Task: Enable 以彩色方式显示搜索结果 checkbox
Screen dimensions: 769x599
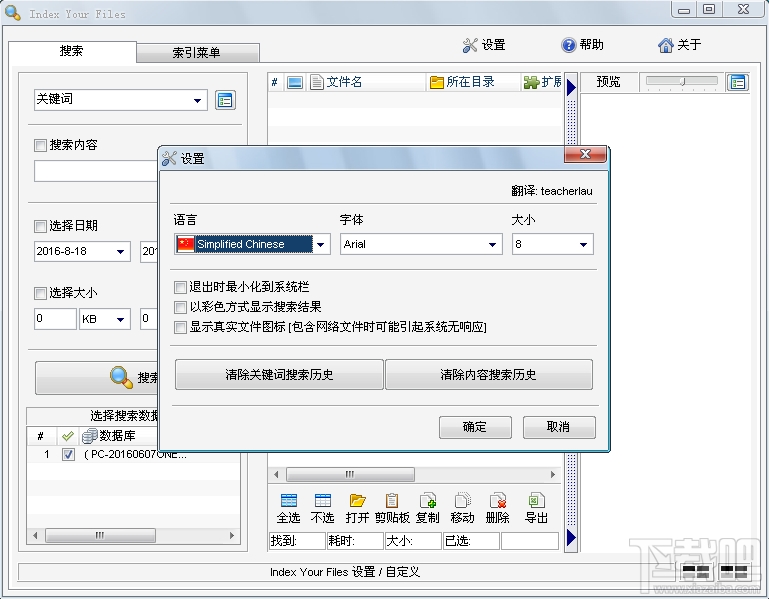Action: pyautogui.click(x=180, y=307)
